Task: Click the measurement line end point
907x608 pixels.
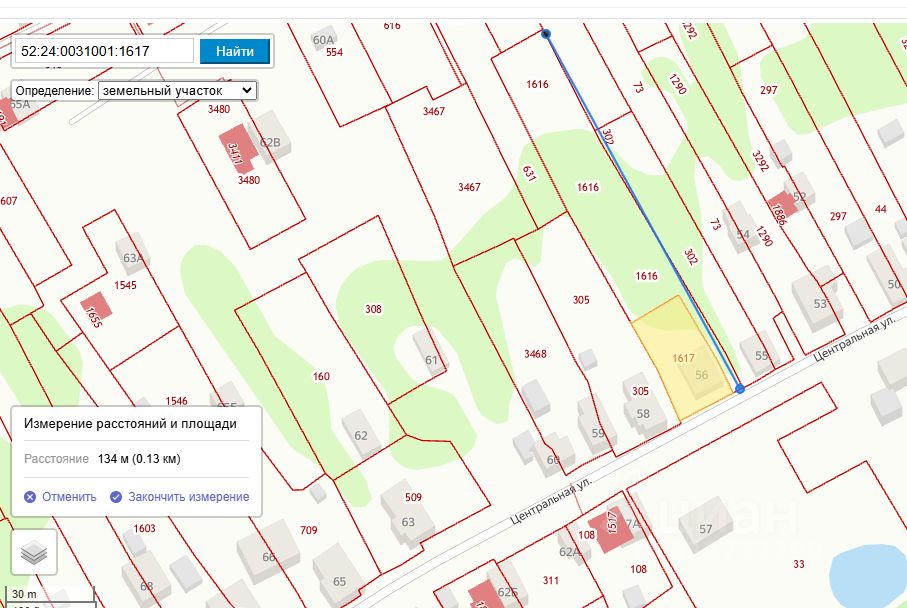Action: click(740, 389)
